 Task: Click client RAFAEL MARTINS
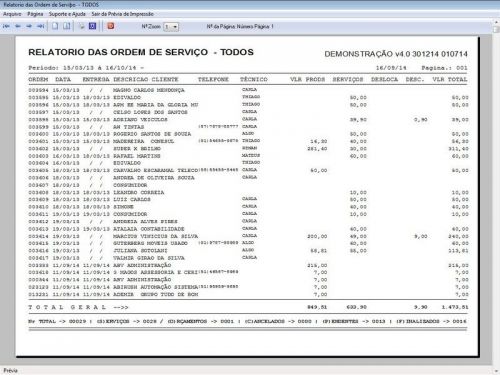[x=137, y=156]
